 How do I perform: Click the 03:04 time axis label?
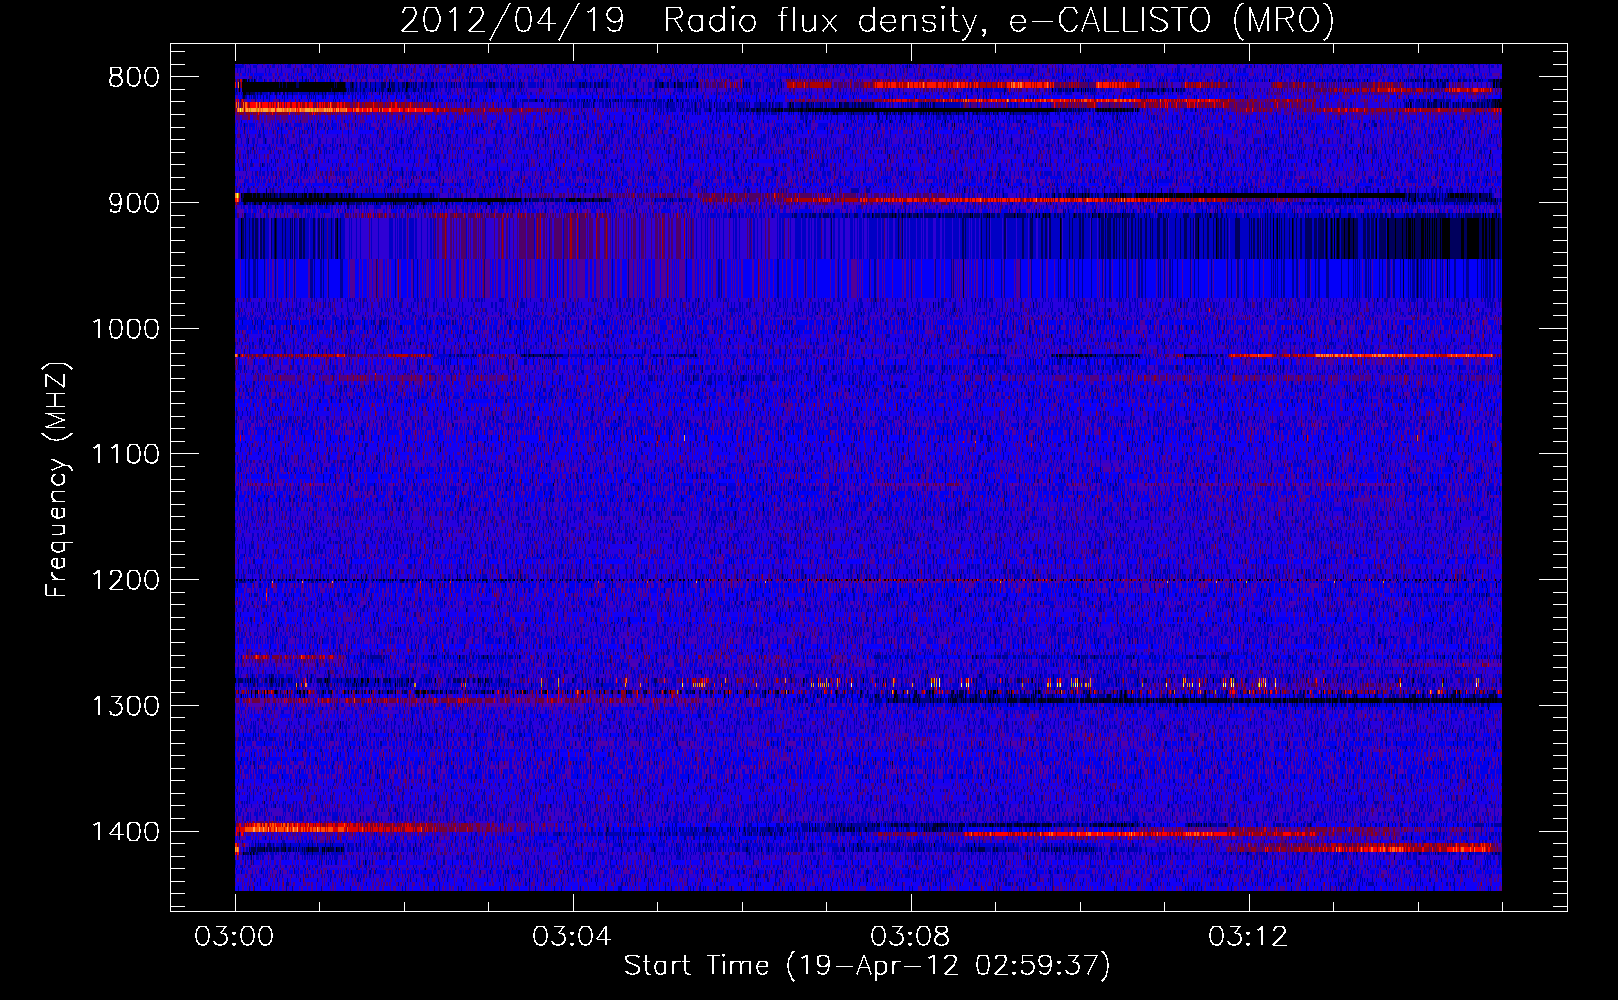(572, 937)
